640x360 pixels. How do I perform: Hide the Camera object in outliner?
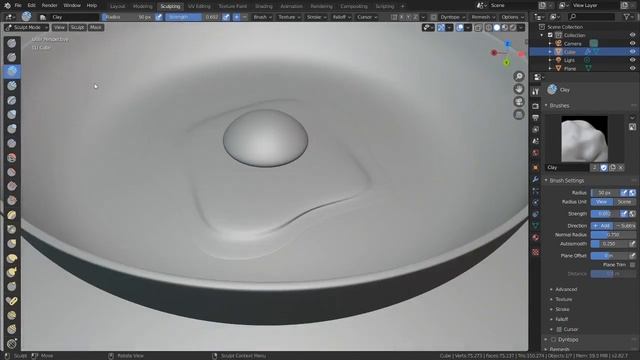pyautogui.click(x=632, y=44)
